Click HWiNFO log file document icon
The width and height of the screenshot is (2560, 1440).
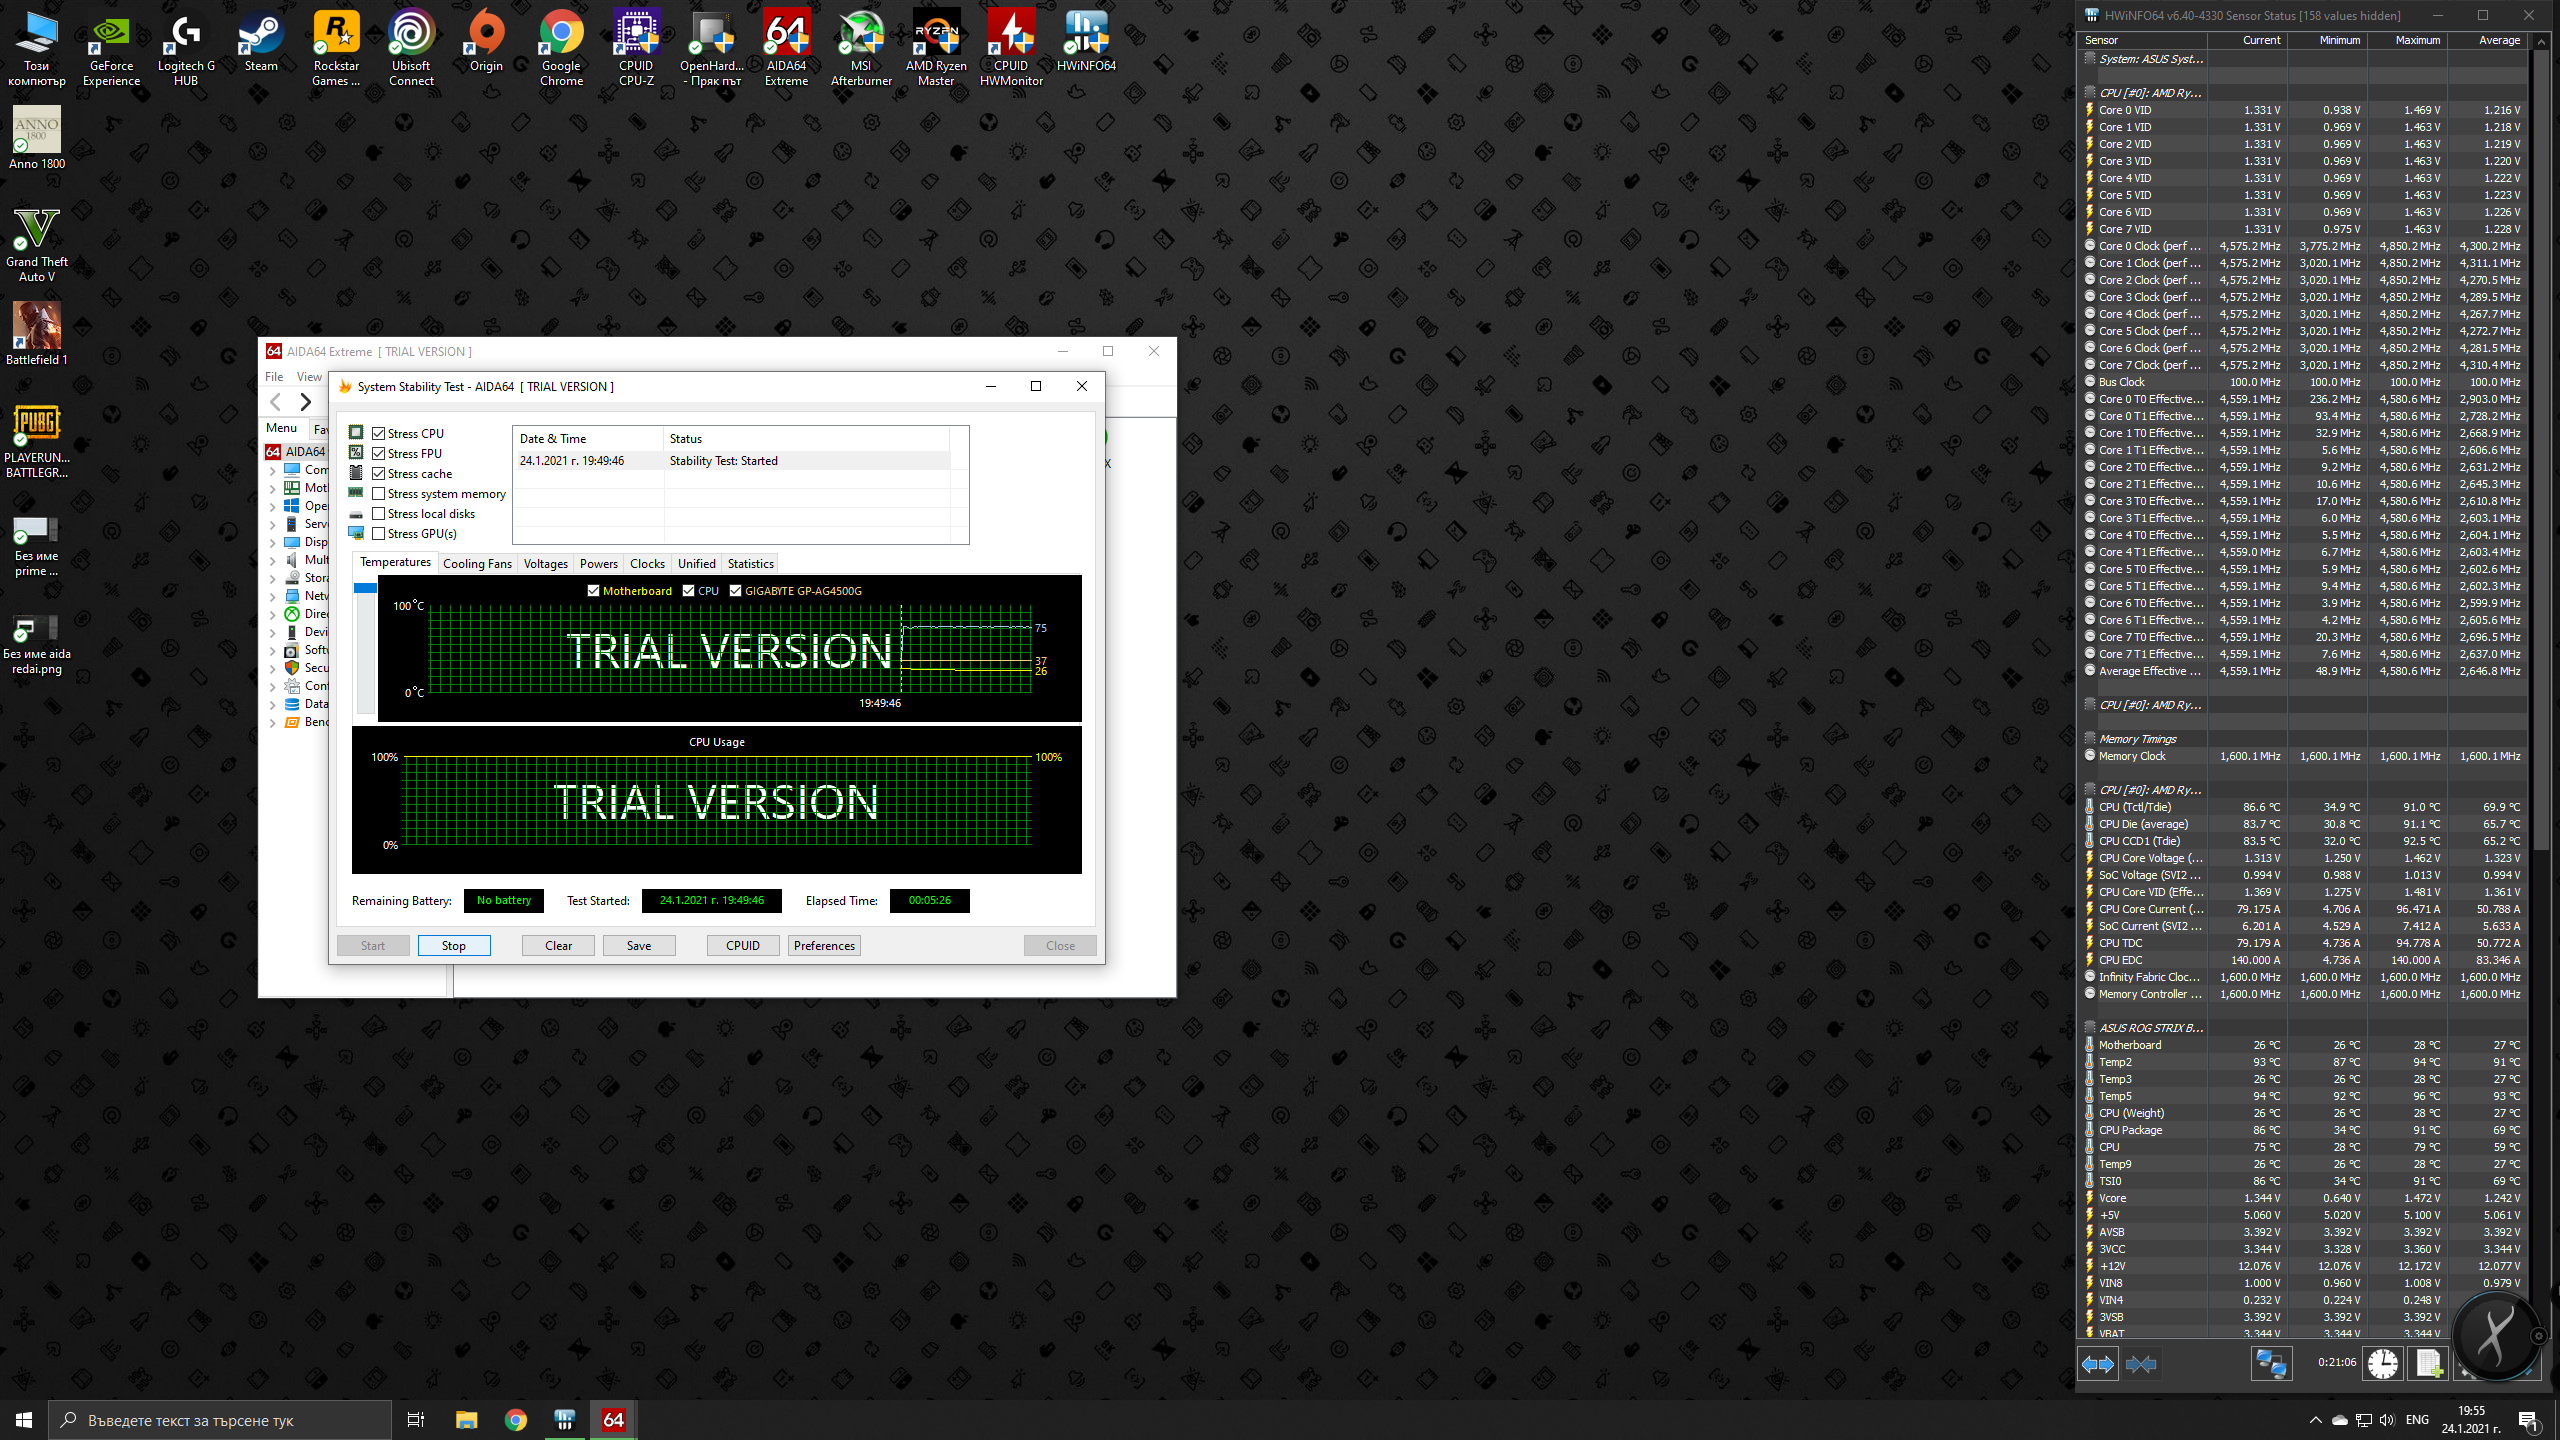coord(2427,1364)
